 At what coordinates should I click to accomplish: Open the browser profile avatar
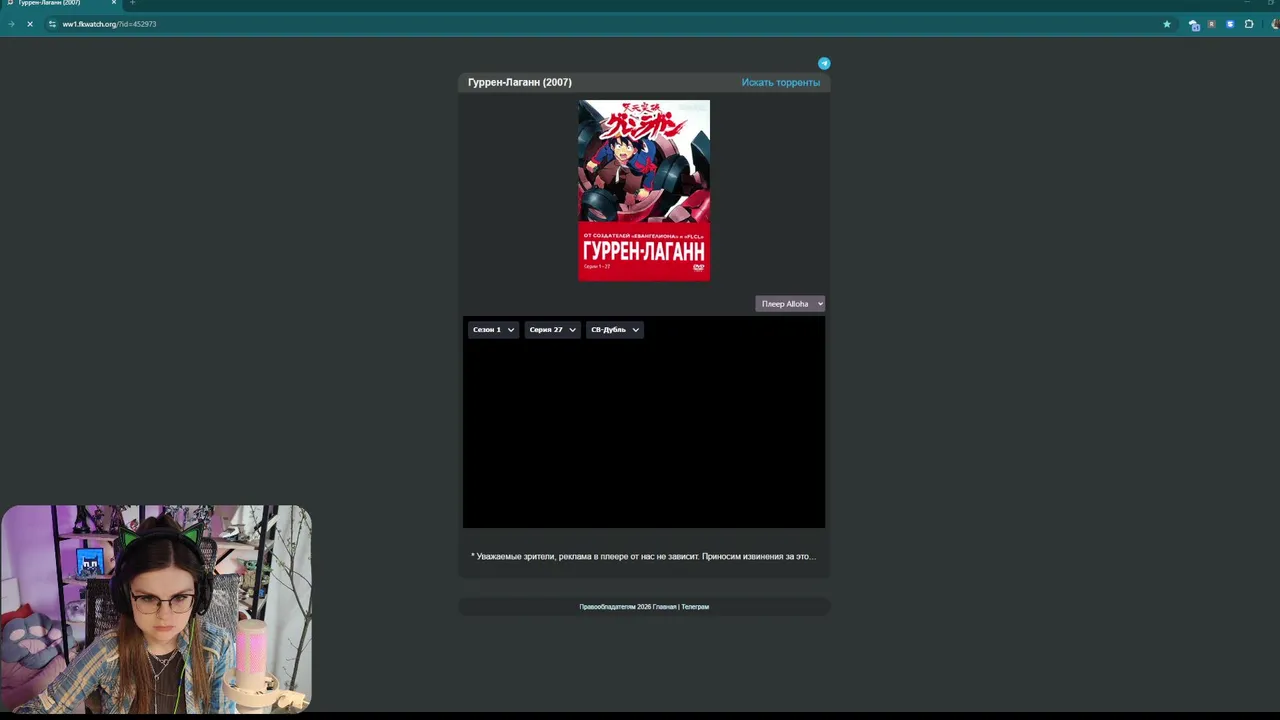(1275, 24)
